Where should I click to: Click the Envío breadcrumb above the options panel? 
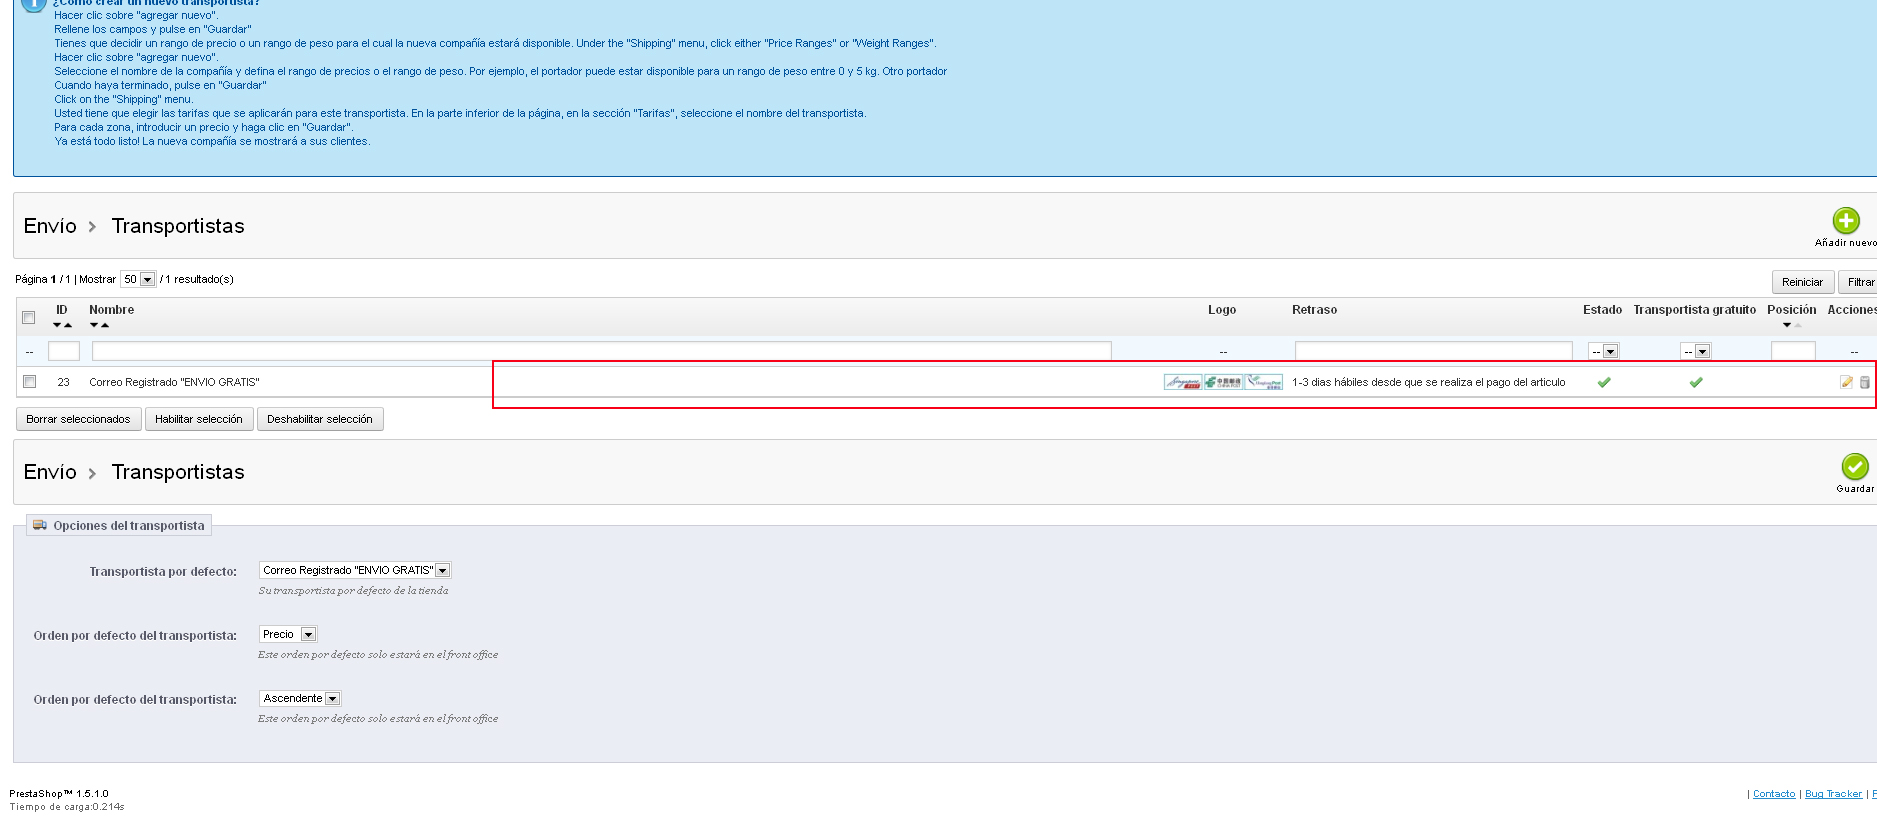tap(50, 472)
